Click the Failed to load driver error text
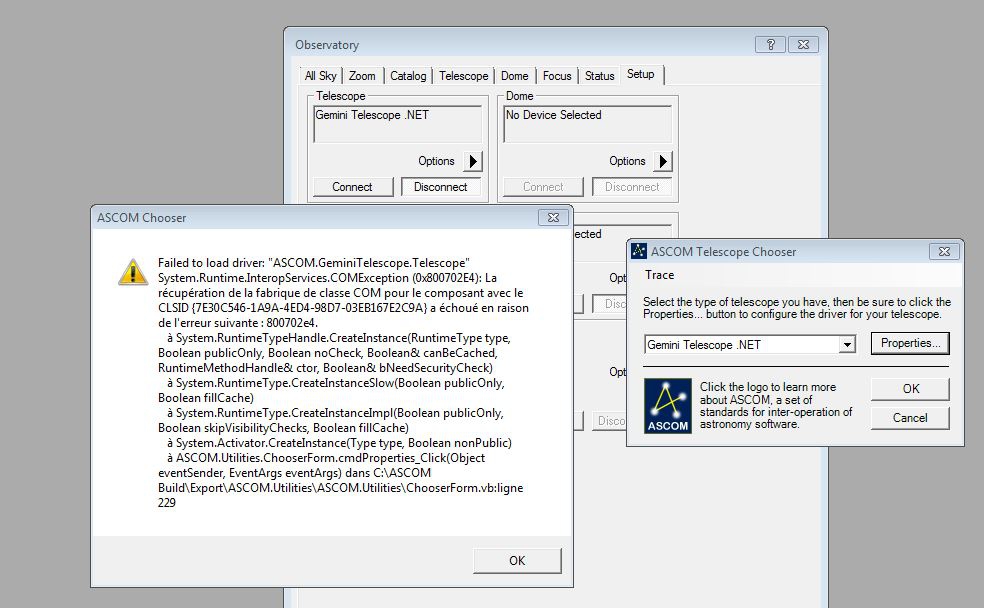Screen dimensions: 984x608 coord(314,263)
